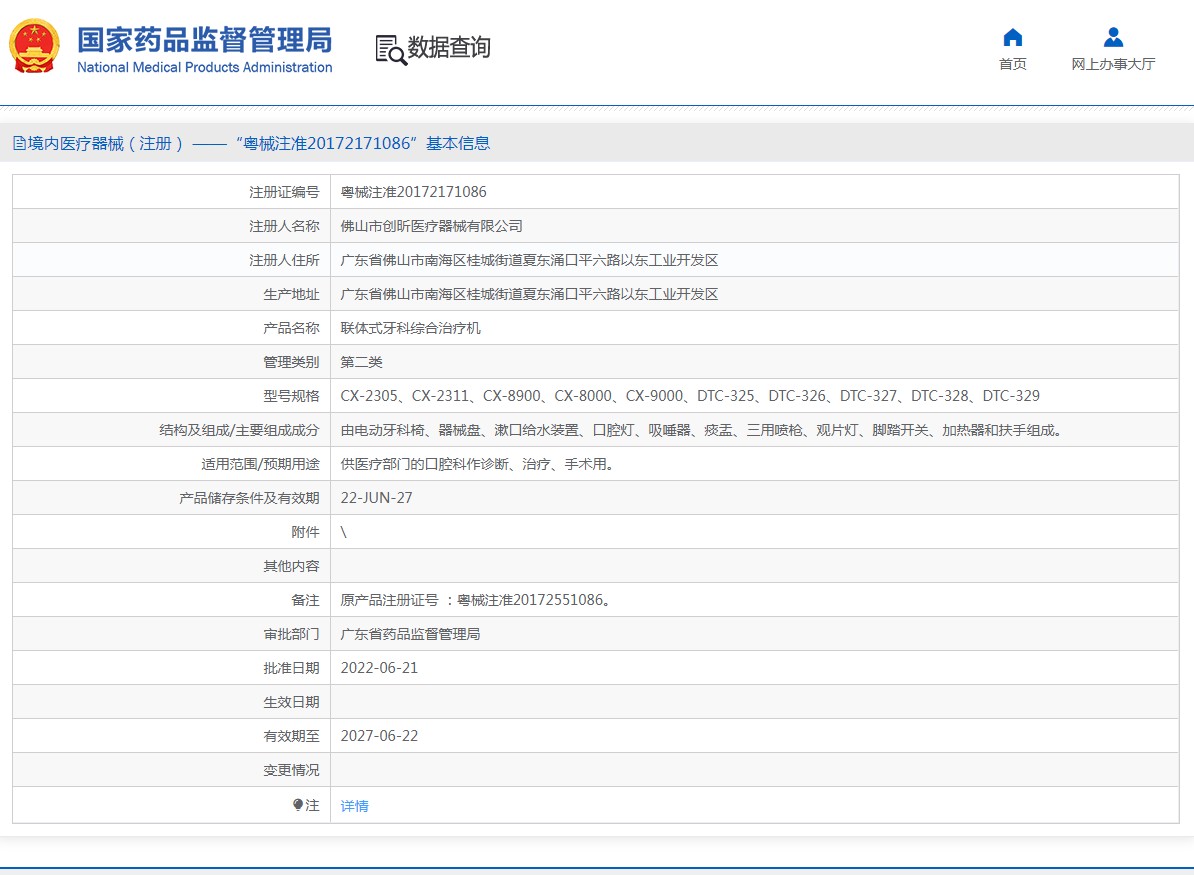
Task: Open 网上办事大厅 user icon
Action: tap(1113, 37)
